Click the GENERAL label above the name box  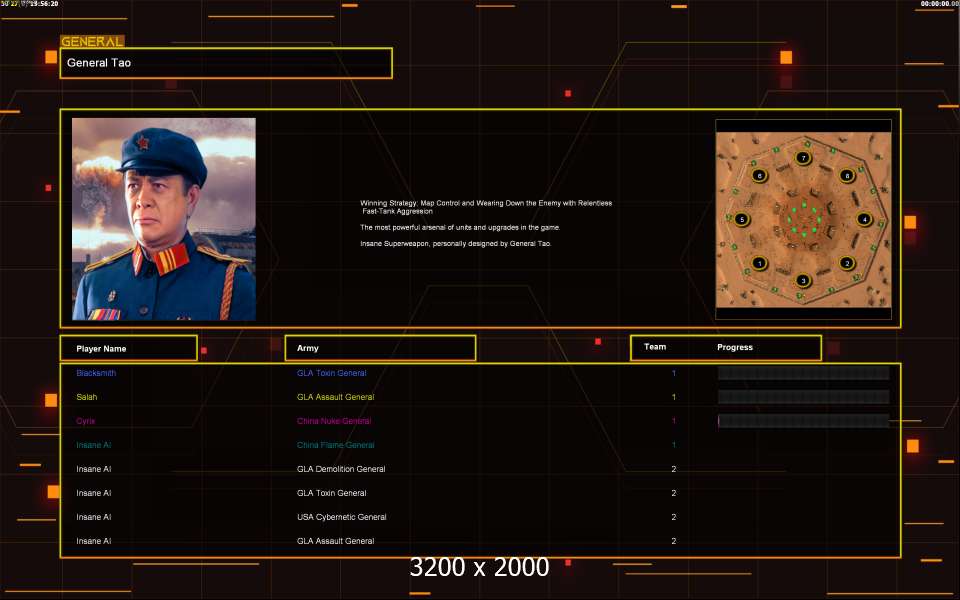92,41
